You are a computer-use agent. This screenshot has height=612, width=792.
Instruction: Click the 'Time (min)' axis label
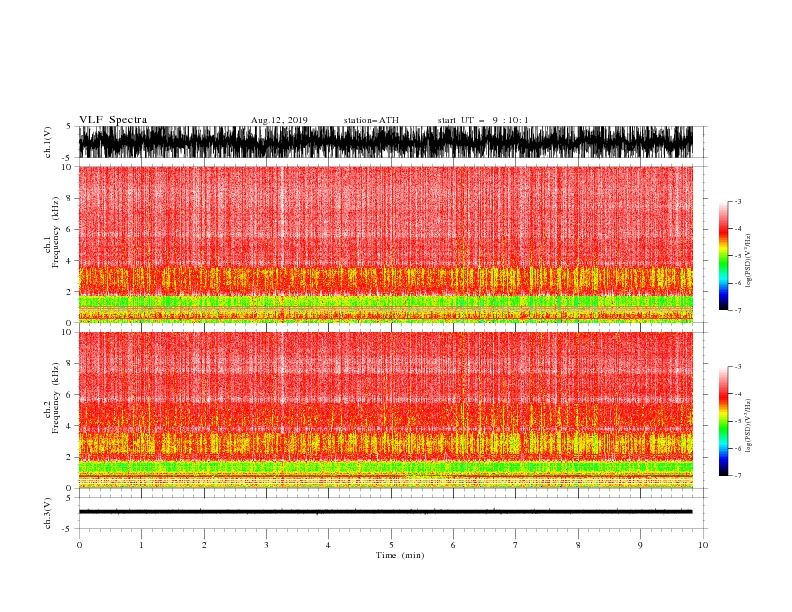(x=400, y=555)
